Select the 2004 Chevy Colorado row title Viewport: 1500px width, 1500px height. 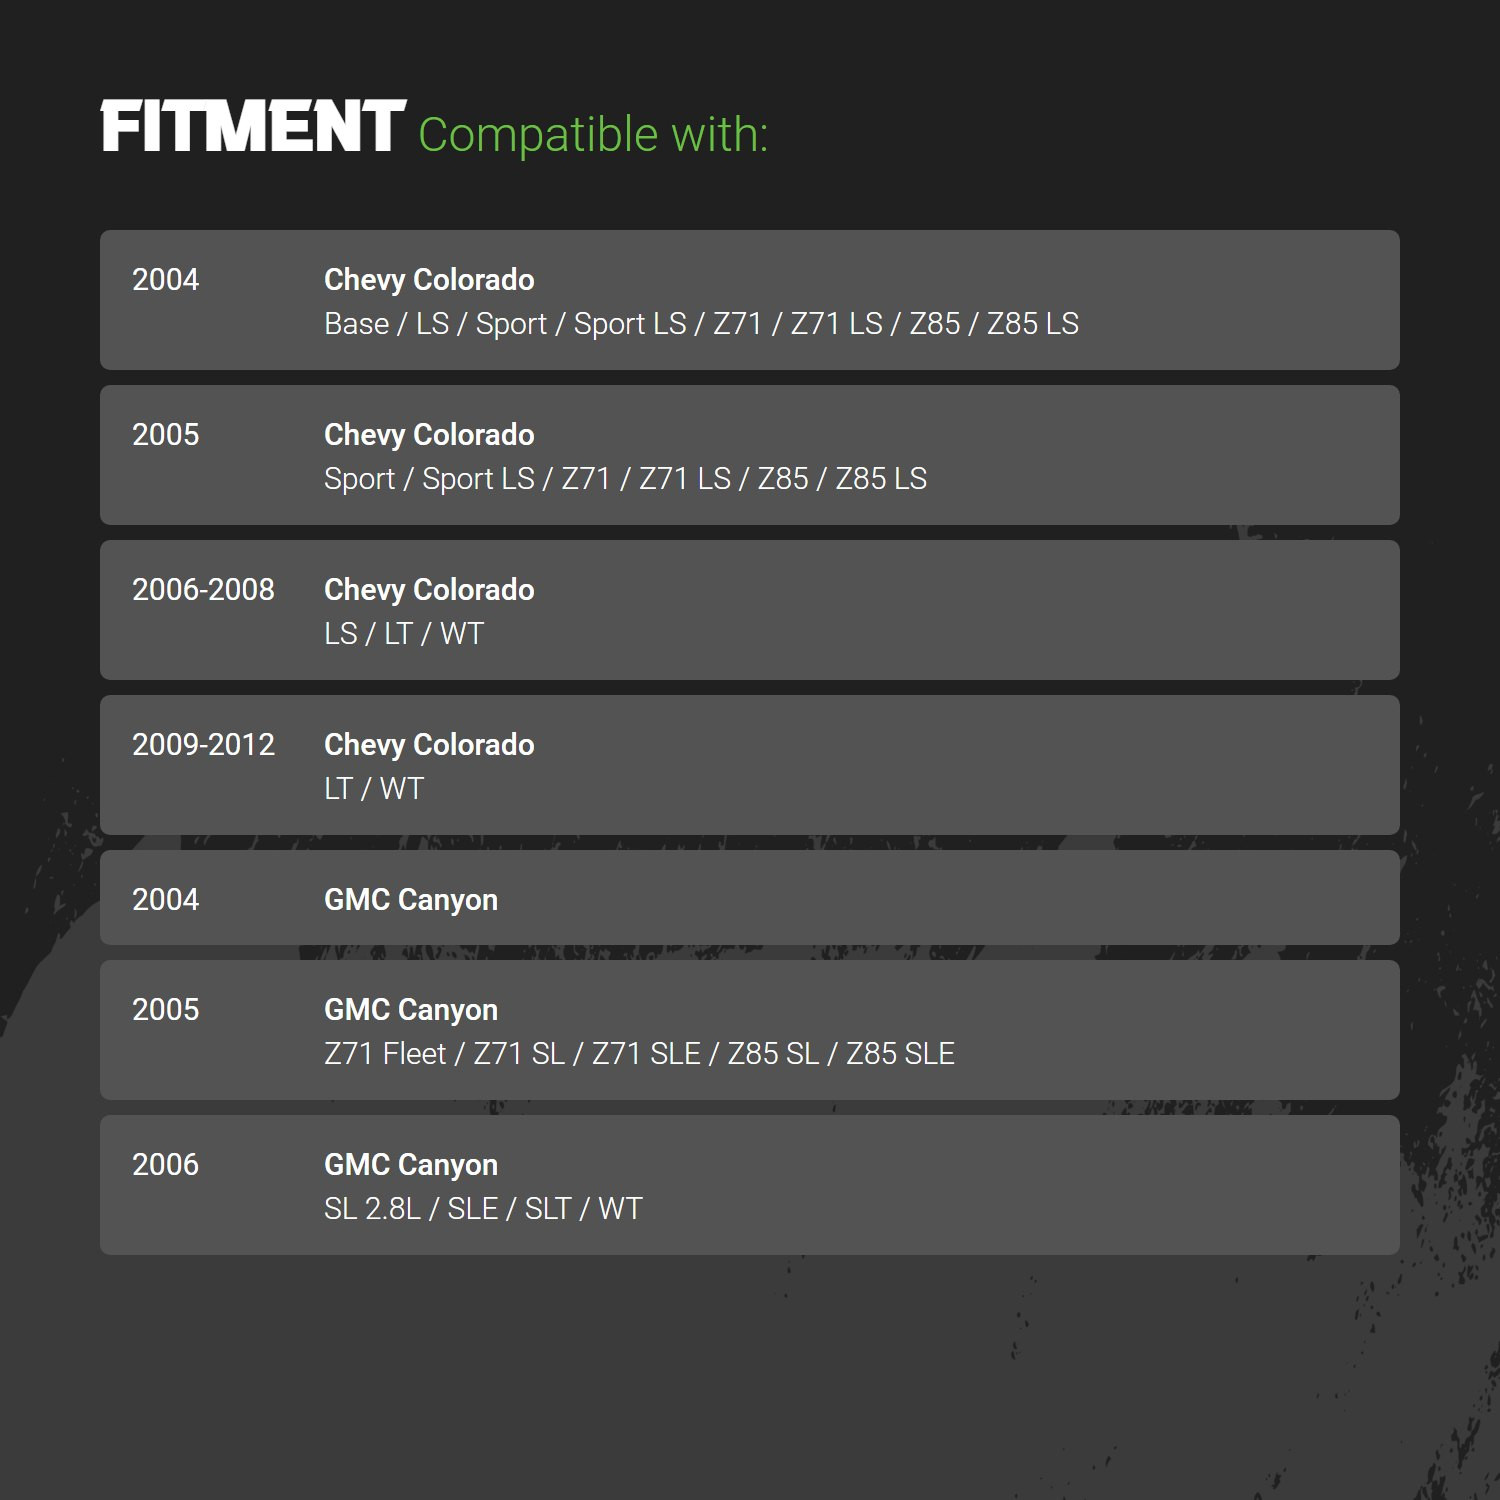click(x=429, y=280)
